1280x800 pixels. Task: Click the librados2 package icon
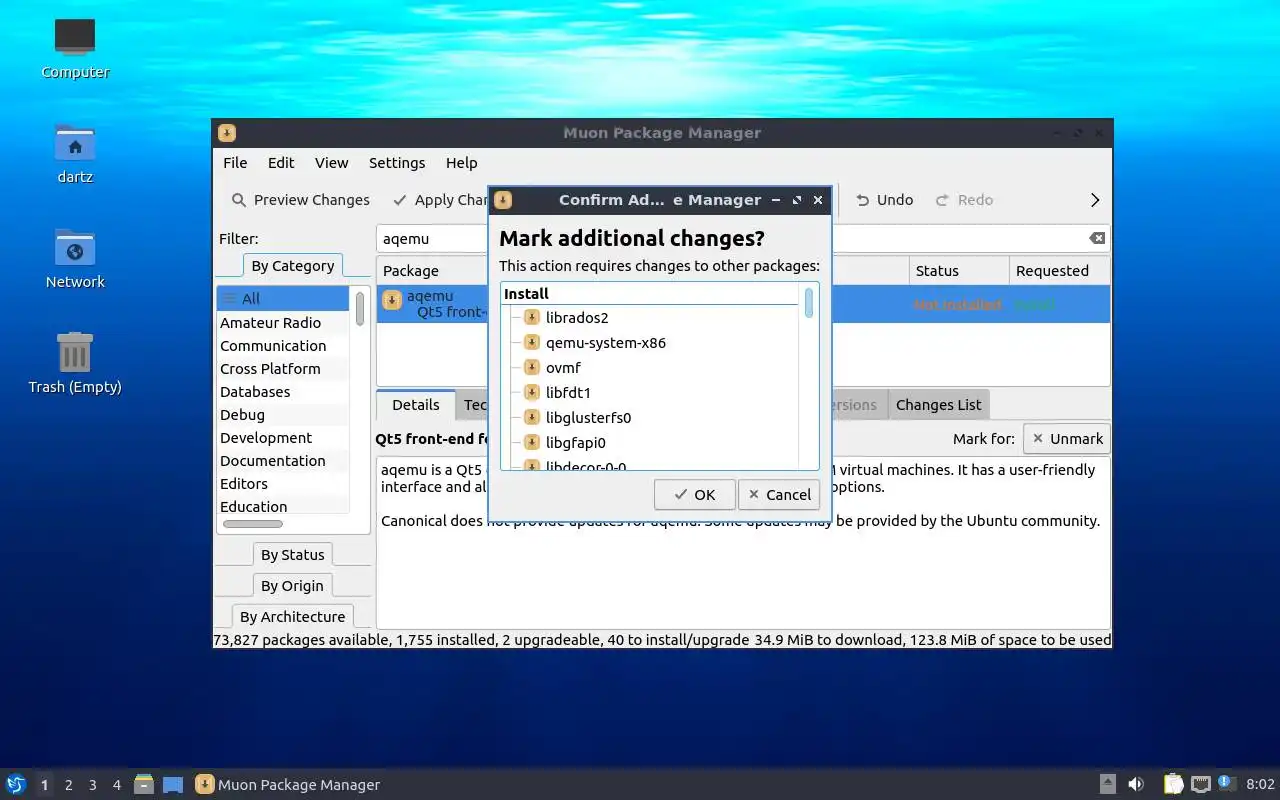(532, 318)
